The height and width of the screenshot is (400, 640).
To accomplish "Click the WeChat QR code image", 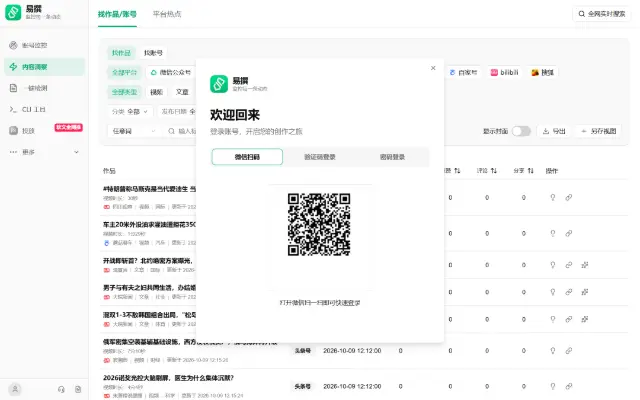I will pos(319,224).
